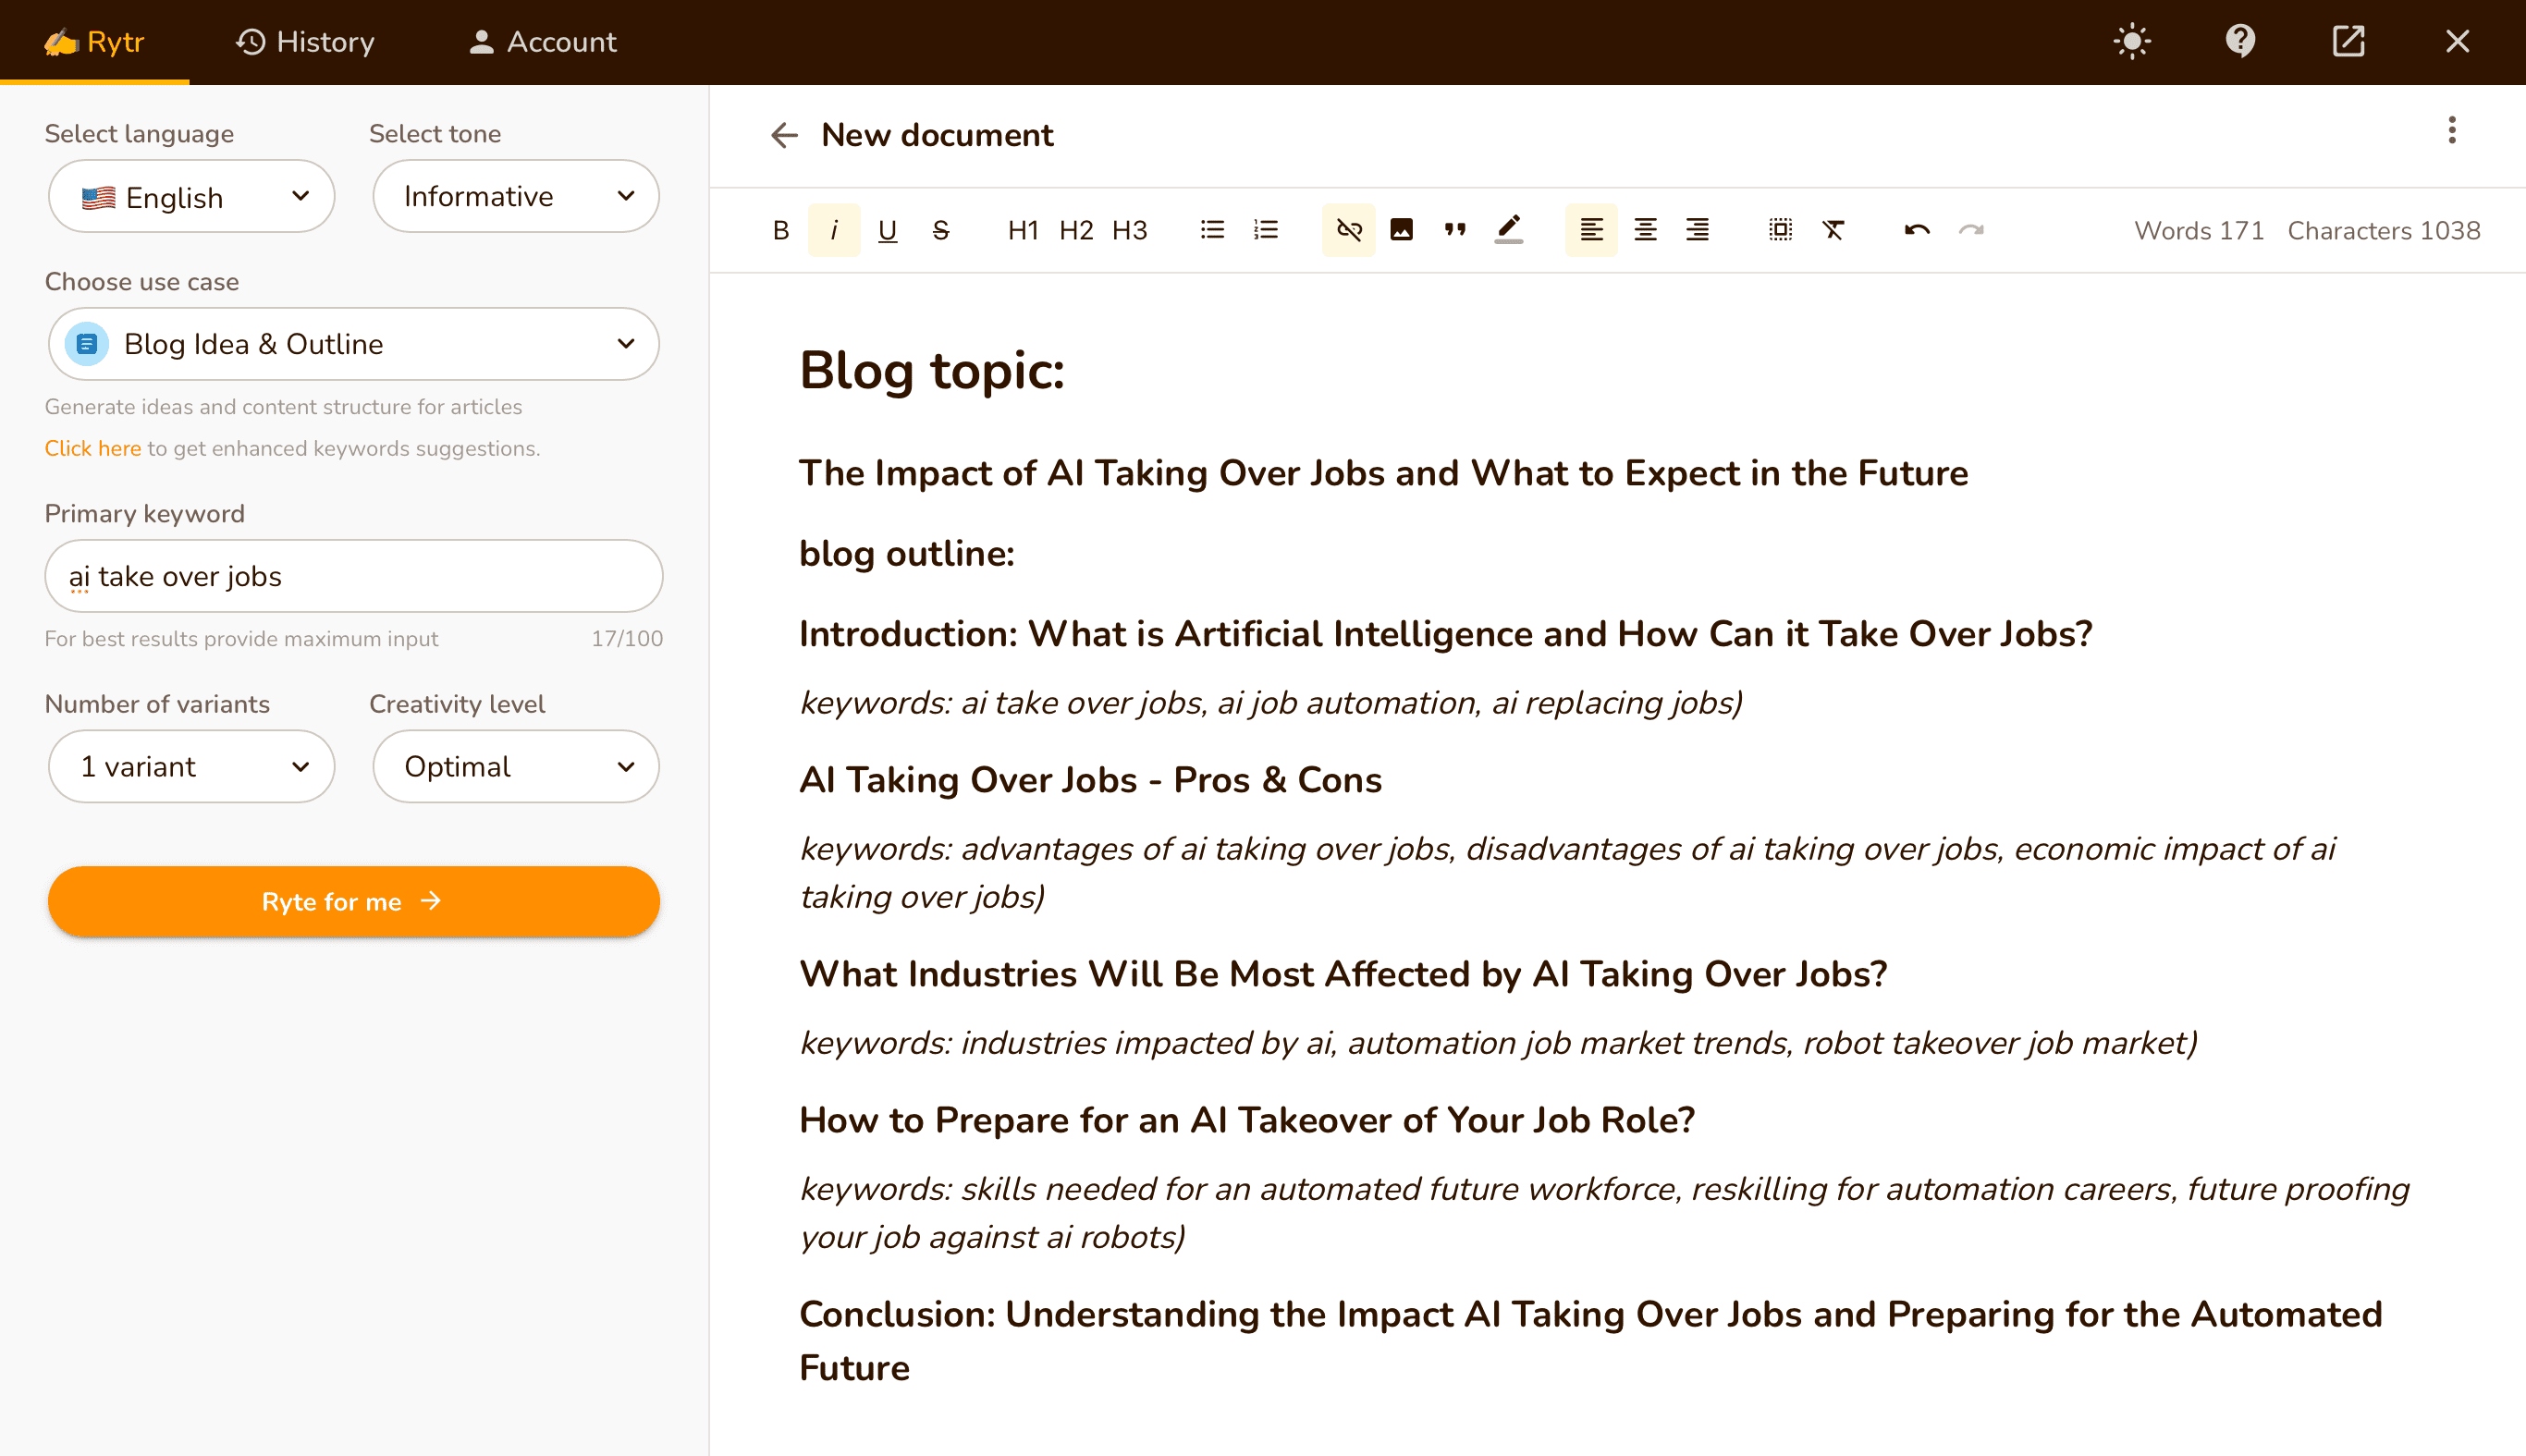The image size is (2526, 1456).
Task: Toggle bold formatting
Action: (x=781, y=230)
